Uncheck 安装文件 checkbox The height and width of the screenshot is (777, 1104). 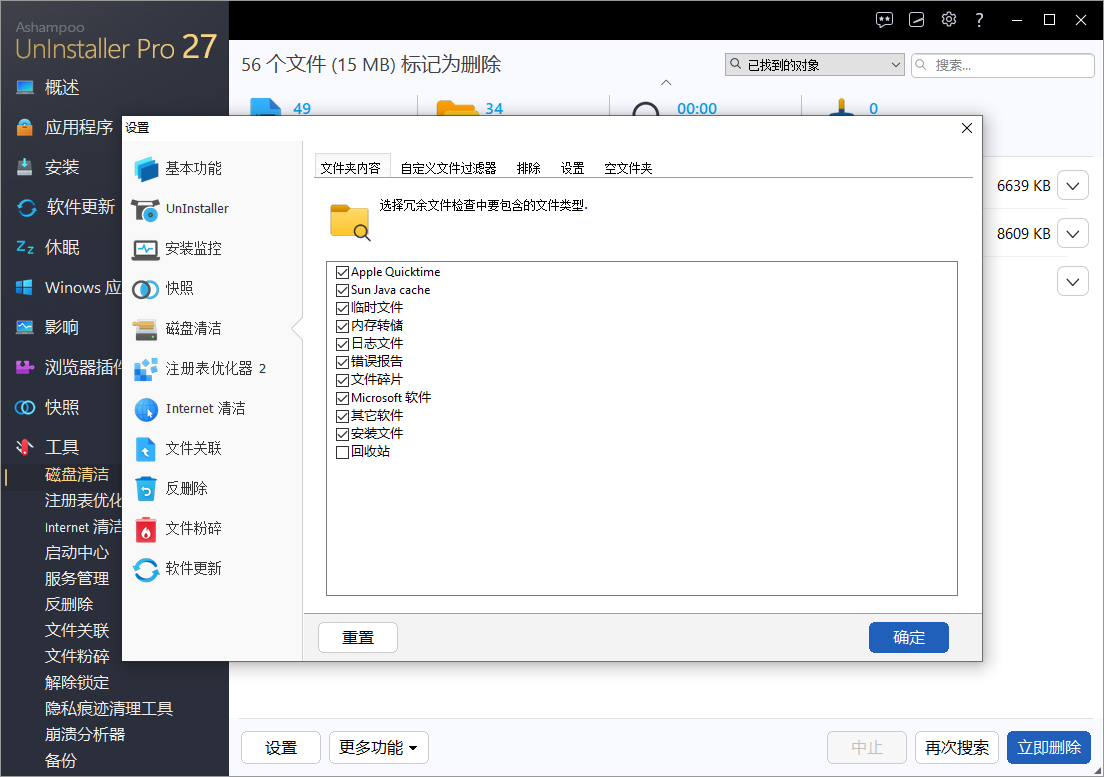(x=342, y=434)
